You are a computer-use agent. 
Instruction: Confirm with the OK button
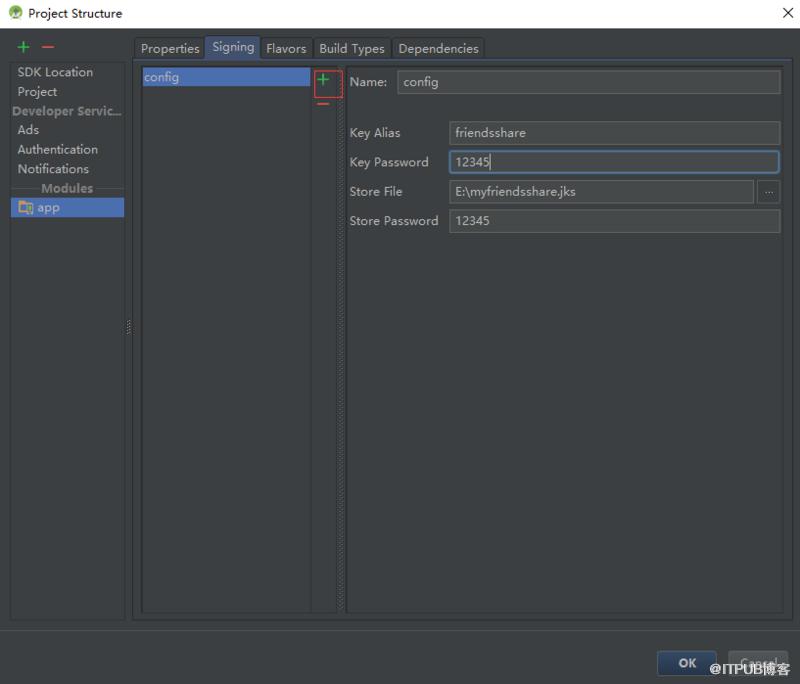click(x=687, y=663)
